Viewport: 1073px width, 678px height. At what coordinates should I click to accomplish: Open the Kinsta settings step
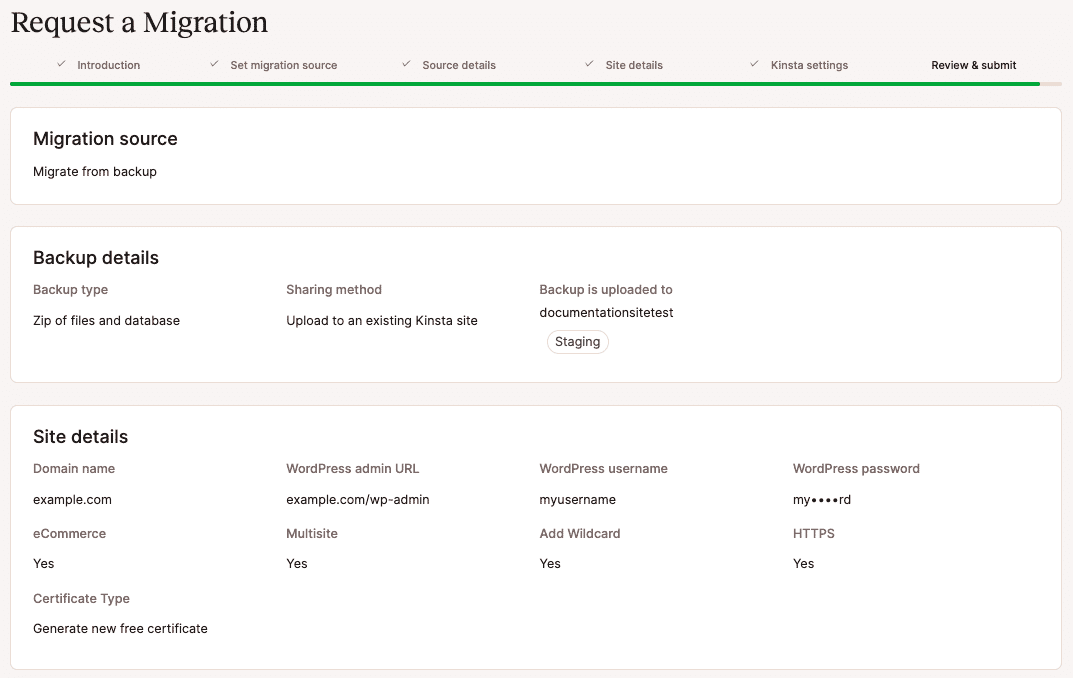click(809, 65)
